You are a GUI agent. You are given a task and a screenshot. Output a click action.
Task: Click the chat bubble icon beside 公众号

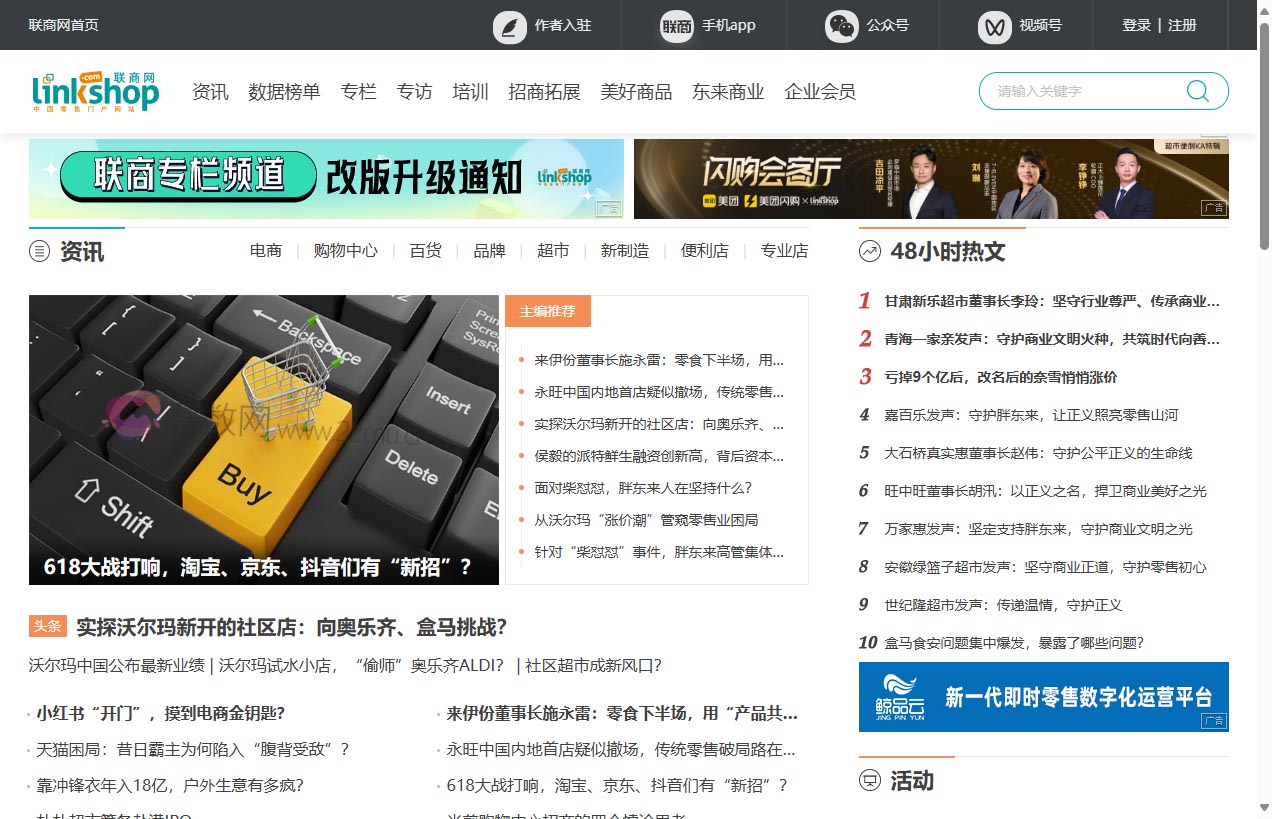841,25
